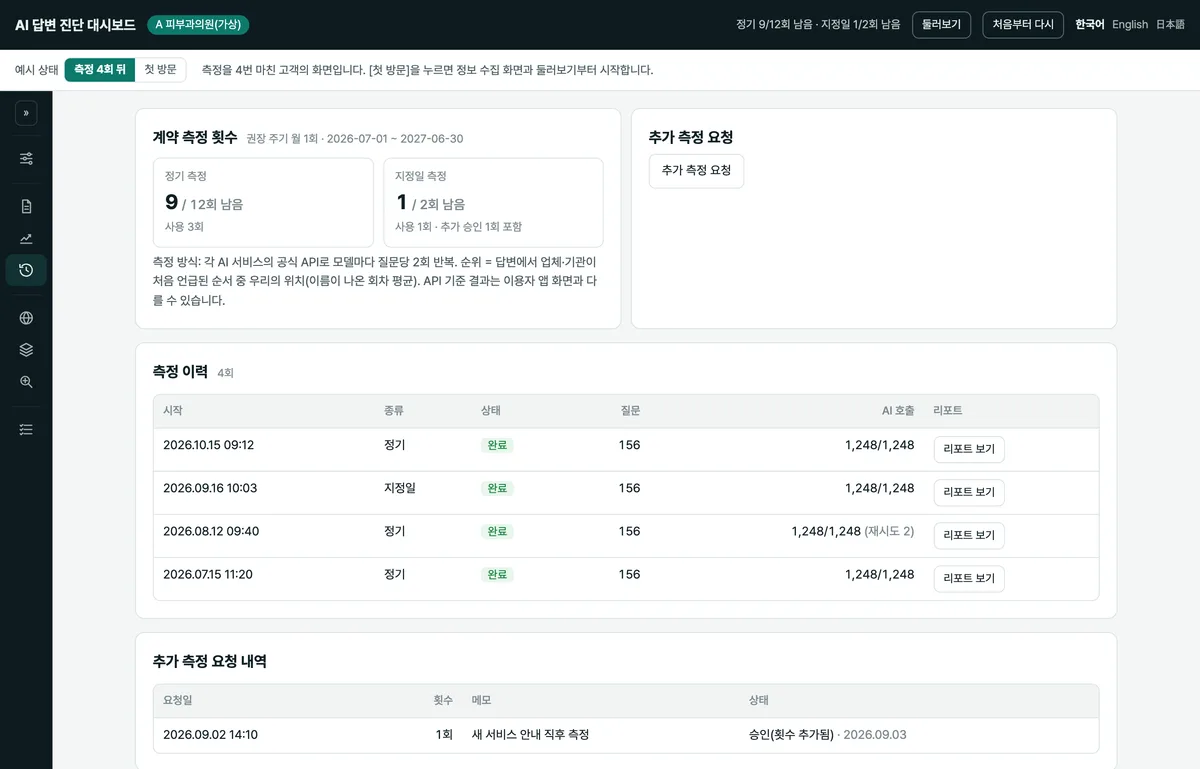Viewport: 1200px width, 769px height.
Task: Click the 2026.07.15 11:20 start time
Action: (208, 574)
